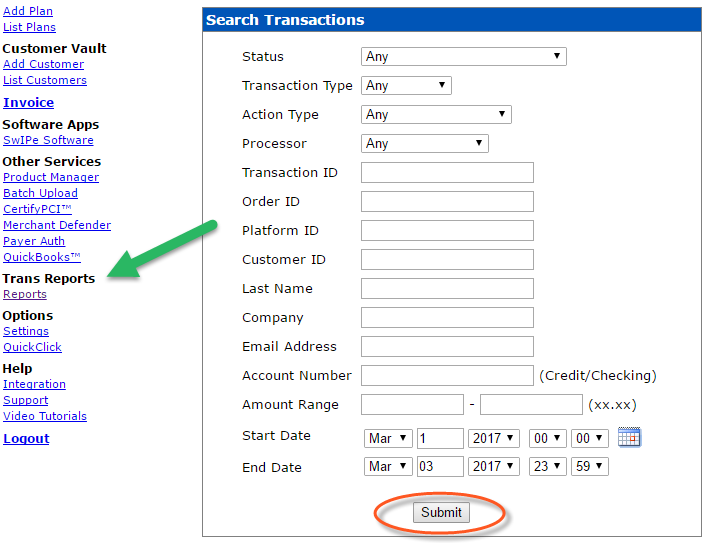The width and height of the screenshot is (718, 547).
Task: Expand the Status dropdown
Action: (x=463, y=57)
